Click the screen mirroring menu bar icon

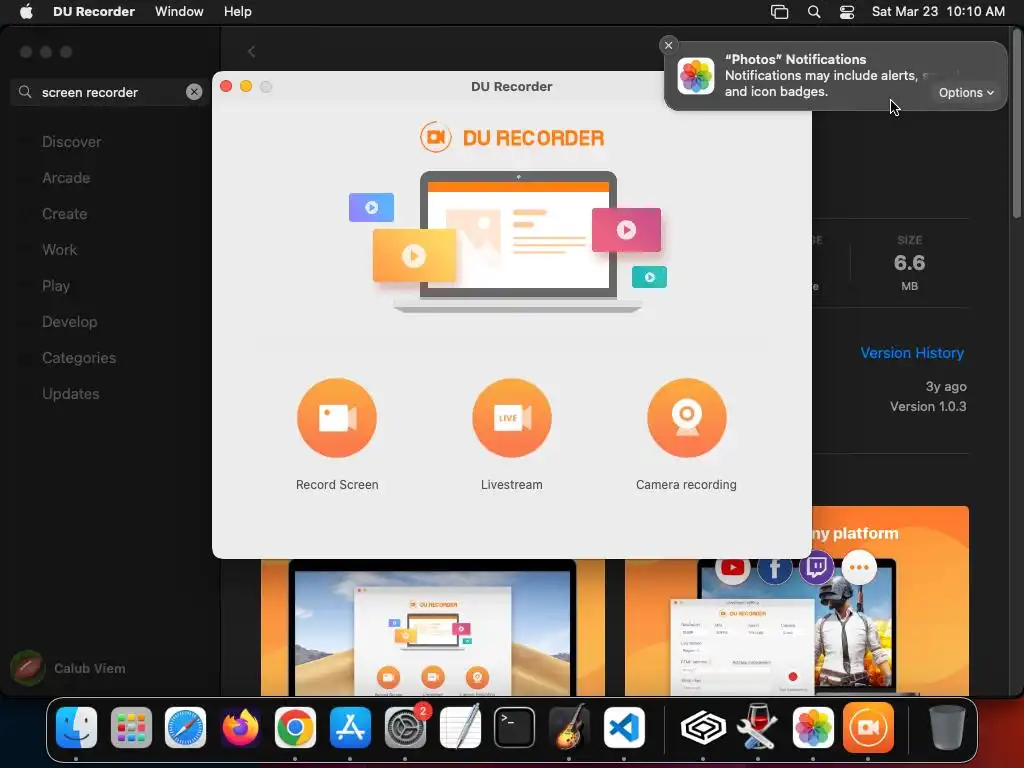click(779, 12)
